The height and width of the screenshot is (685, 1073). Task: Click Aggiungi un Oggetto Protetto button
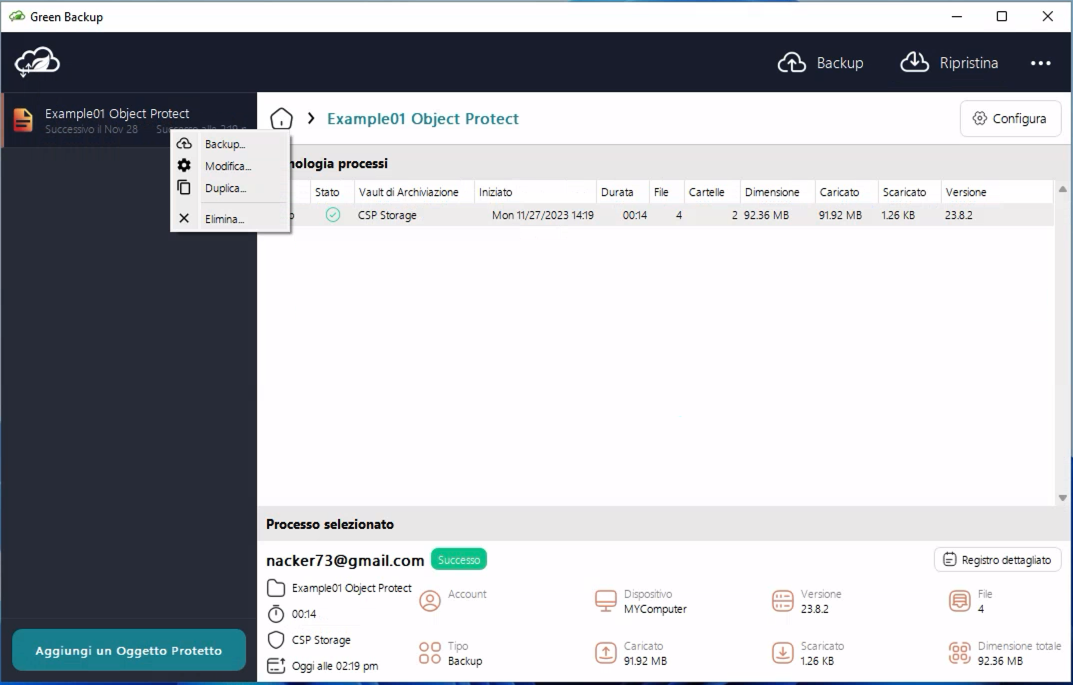coord(129,650)
